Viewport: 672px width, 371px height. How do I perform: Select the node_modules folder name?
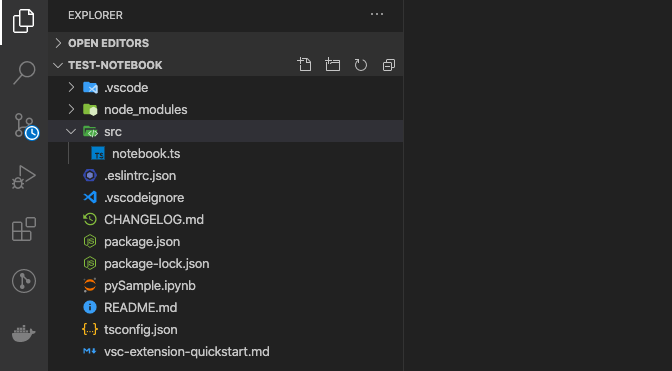click(x=146, y=110)
